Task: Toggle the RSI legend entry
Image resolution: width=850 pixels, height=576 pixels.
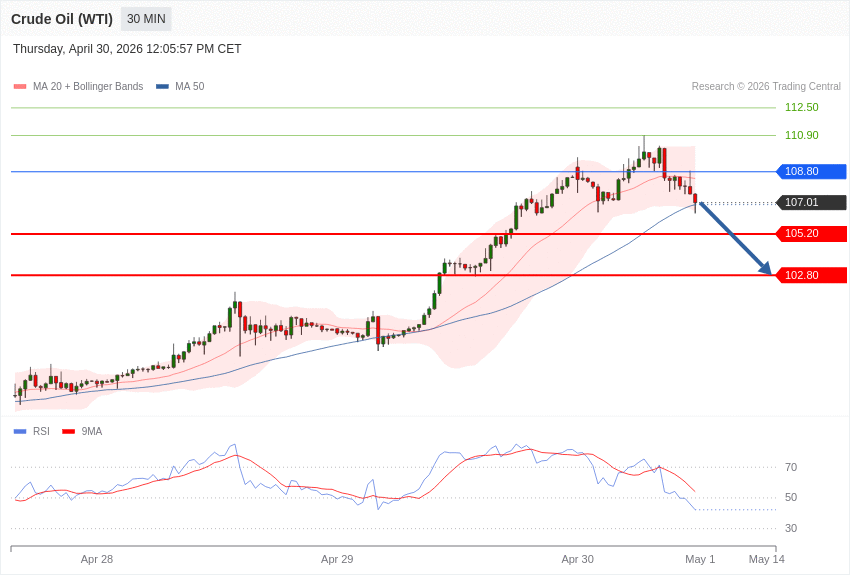Action: 40,432
